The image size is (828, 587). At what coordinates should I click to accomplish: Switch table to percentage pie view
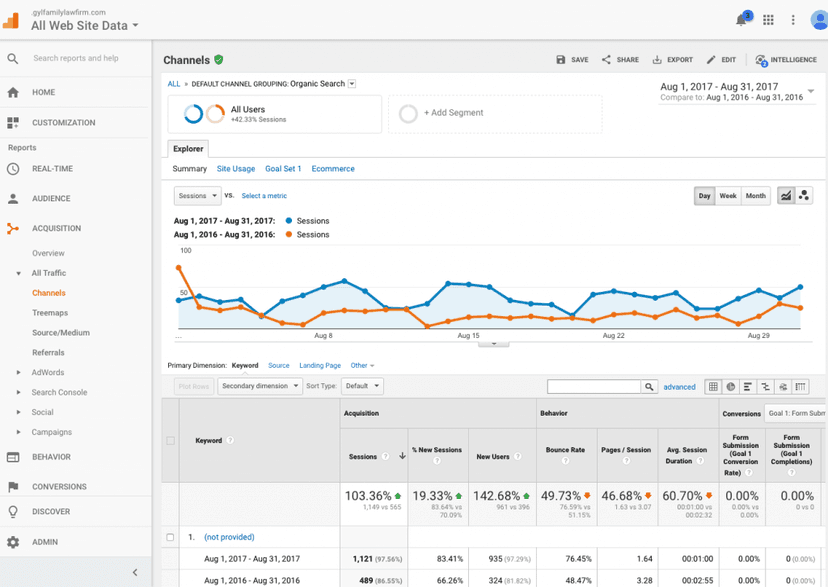click(731, 386)
